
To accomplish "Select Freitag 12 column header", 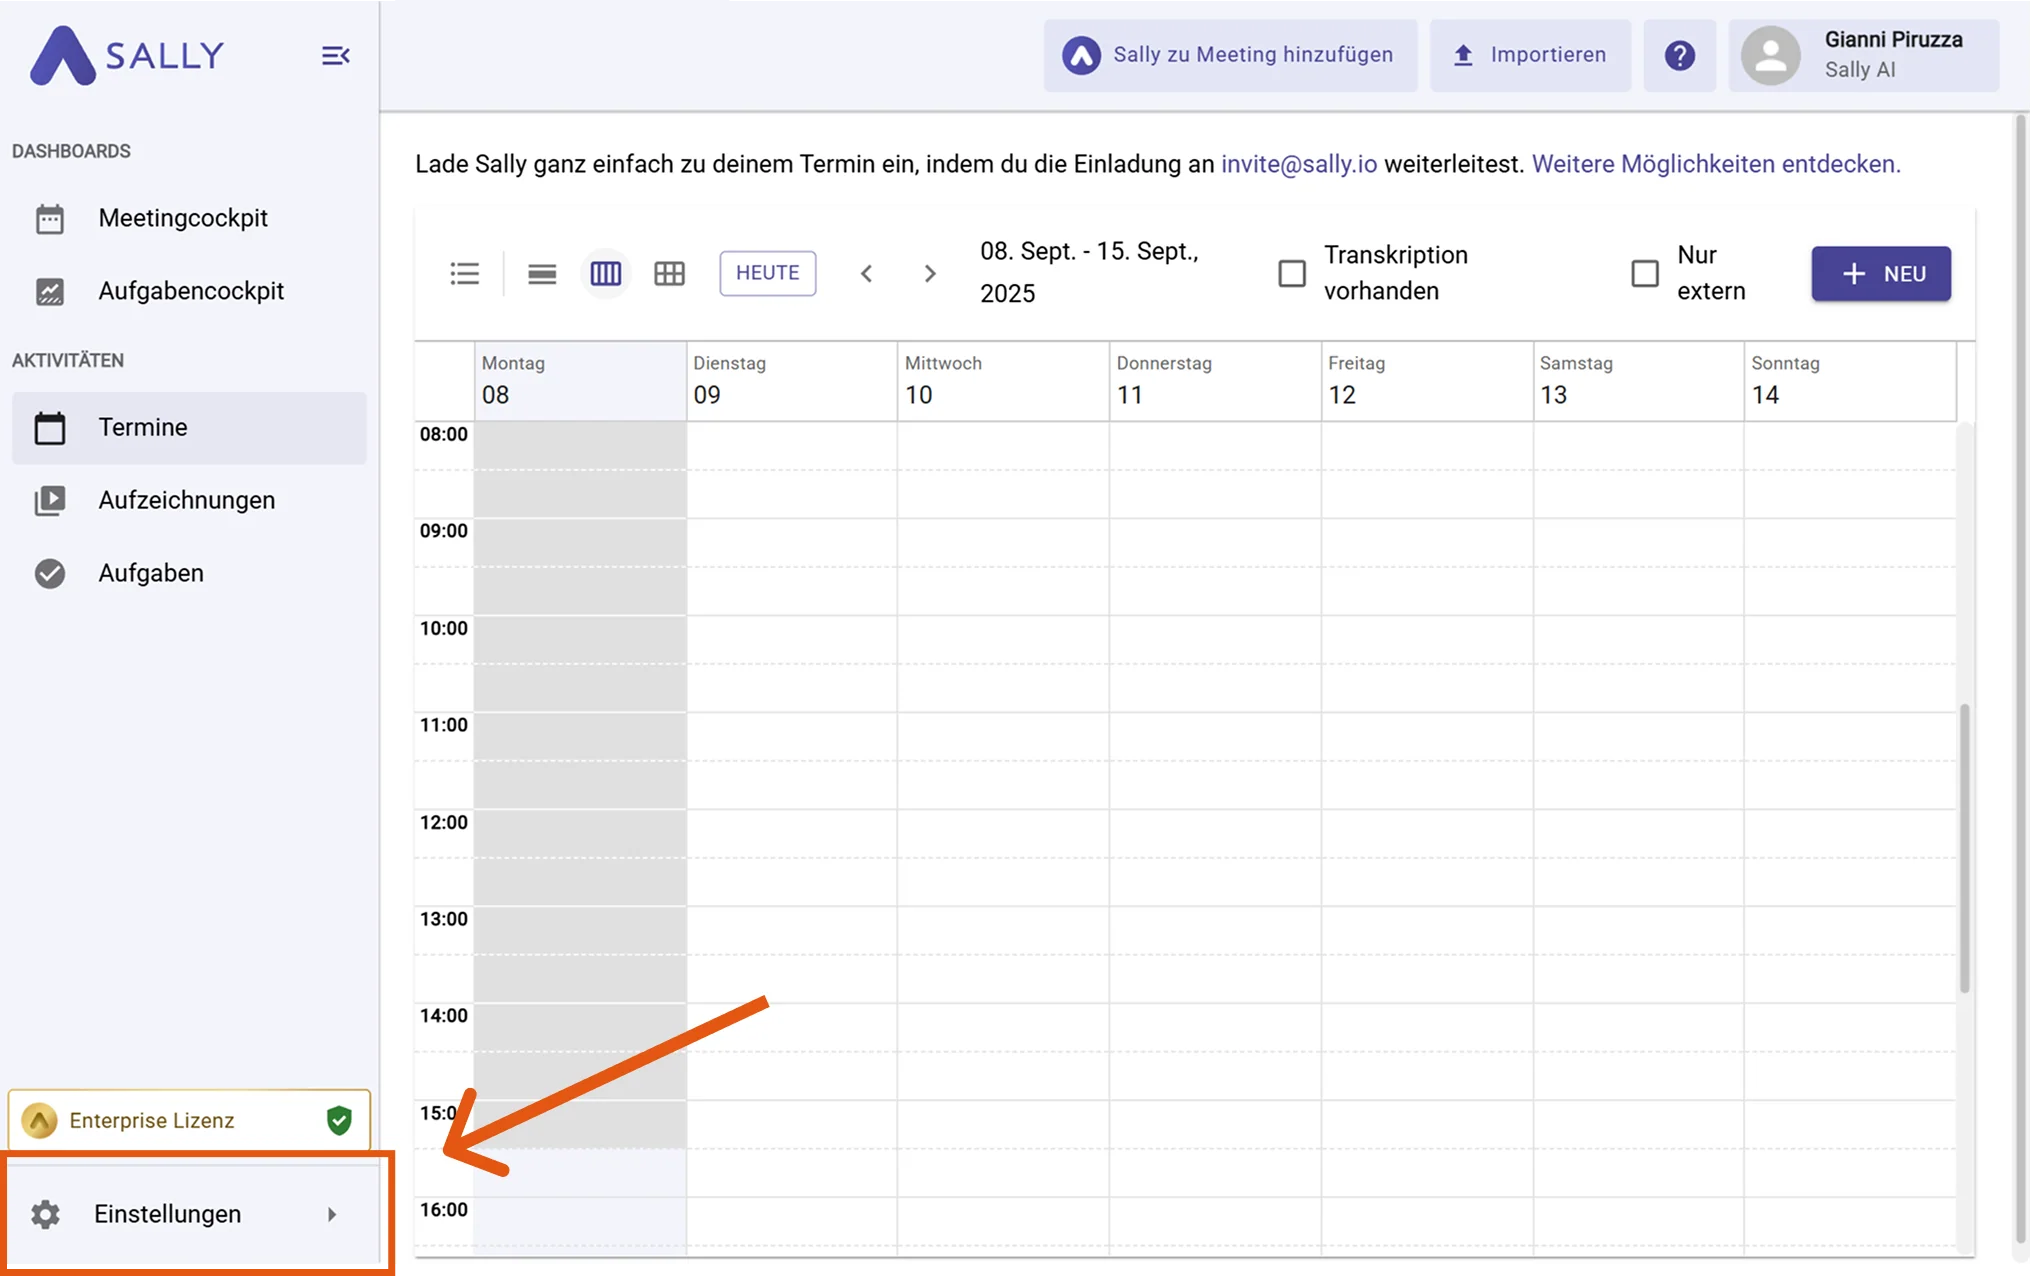I will (1427, 380).
